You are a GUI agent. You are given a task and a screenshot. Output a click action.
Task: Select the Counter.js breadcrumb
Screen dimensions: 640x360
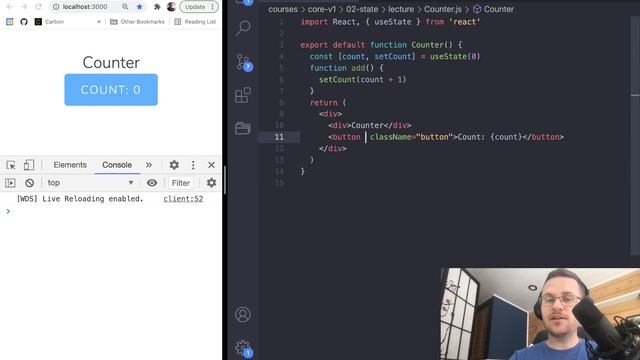(x=443, y=9)
